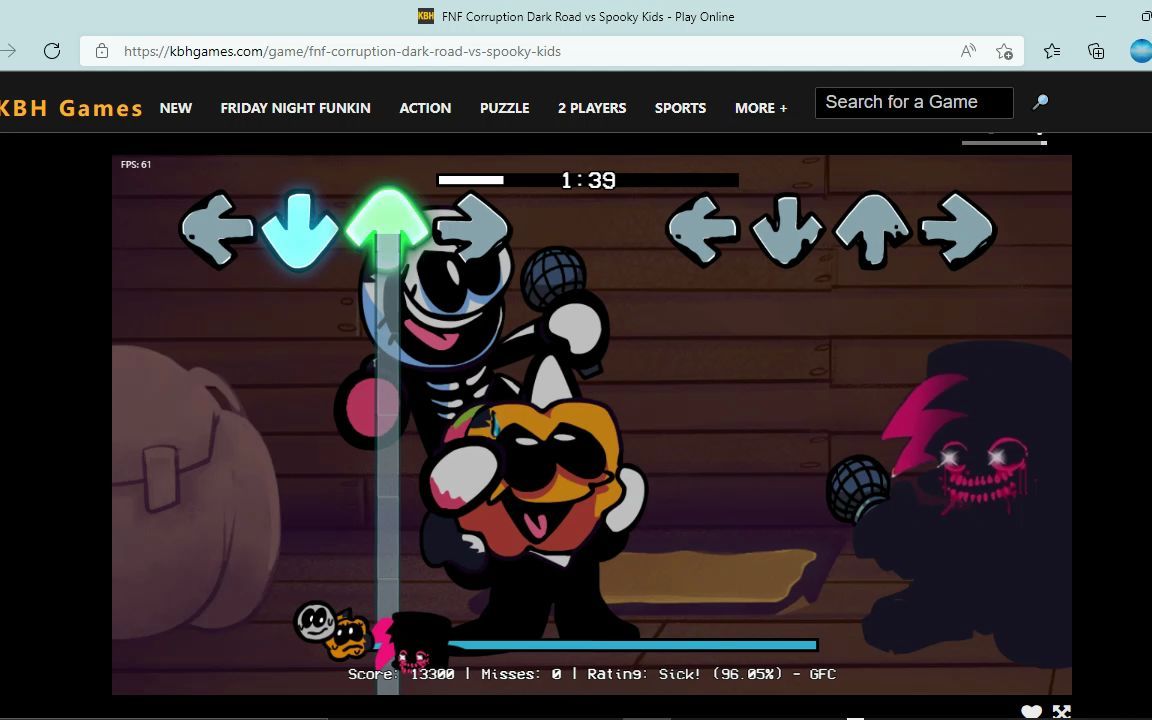Screen dimensions: 1152x720
Task: Click the blue health bar
Action: [633, 645]
